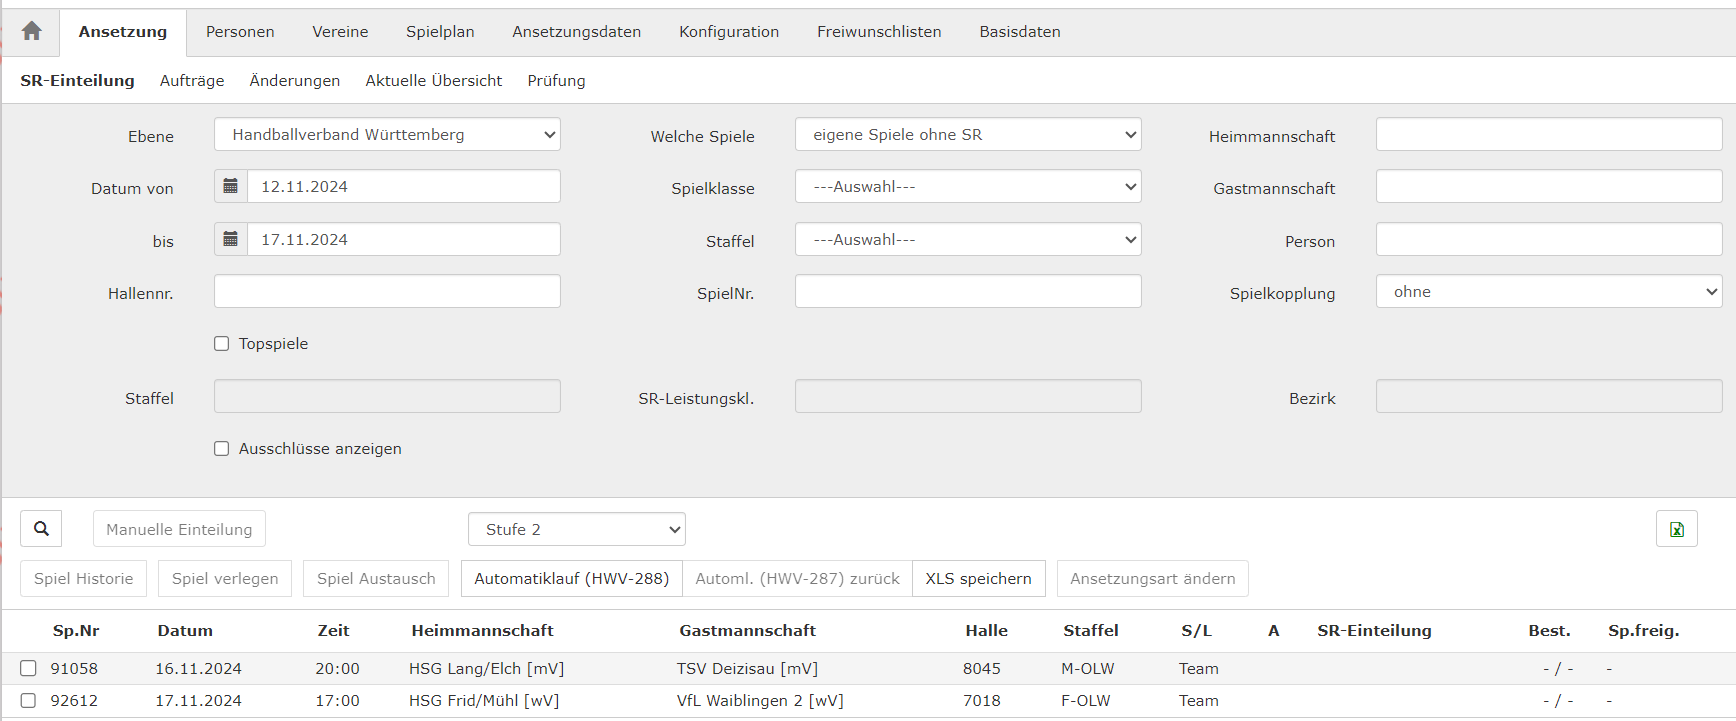Go to the Aufträge sub-tab

[x=192, y=81]
